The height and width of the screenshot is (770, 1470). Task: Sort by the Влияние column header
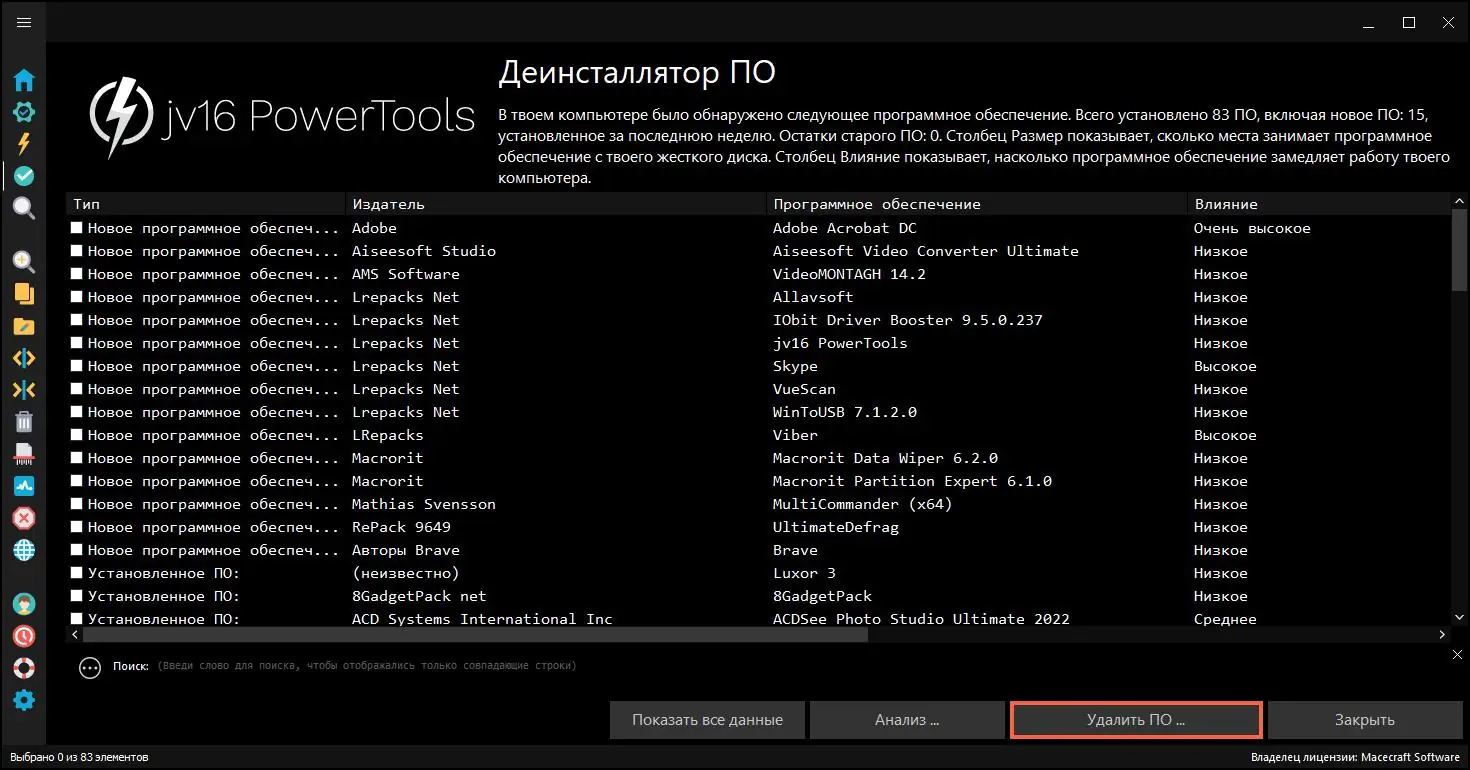point(1319,204)
